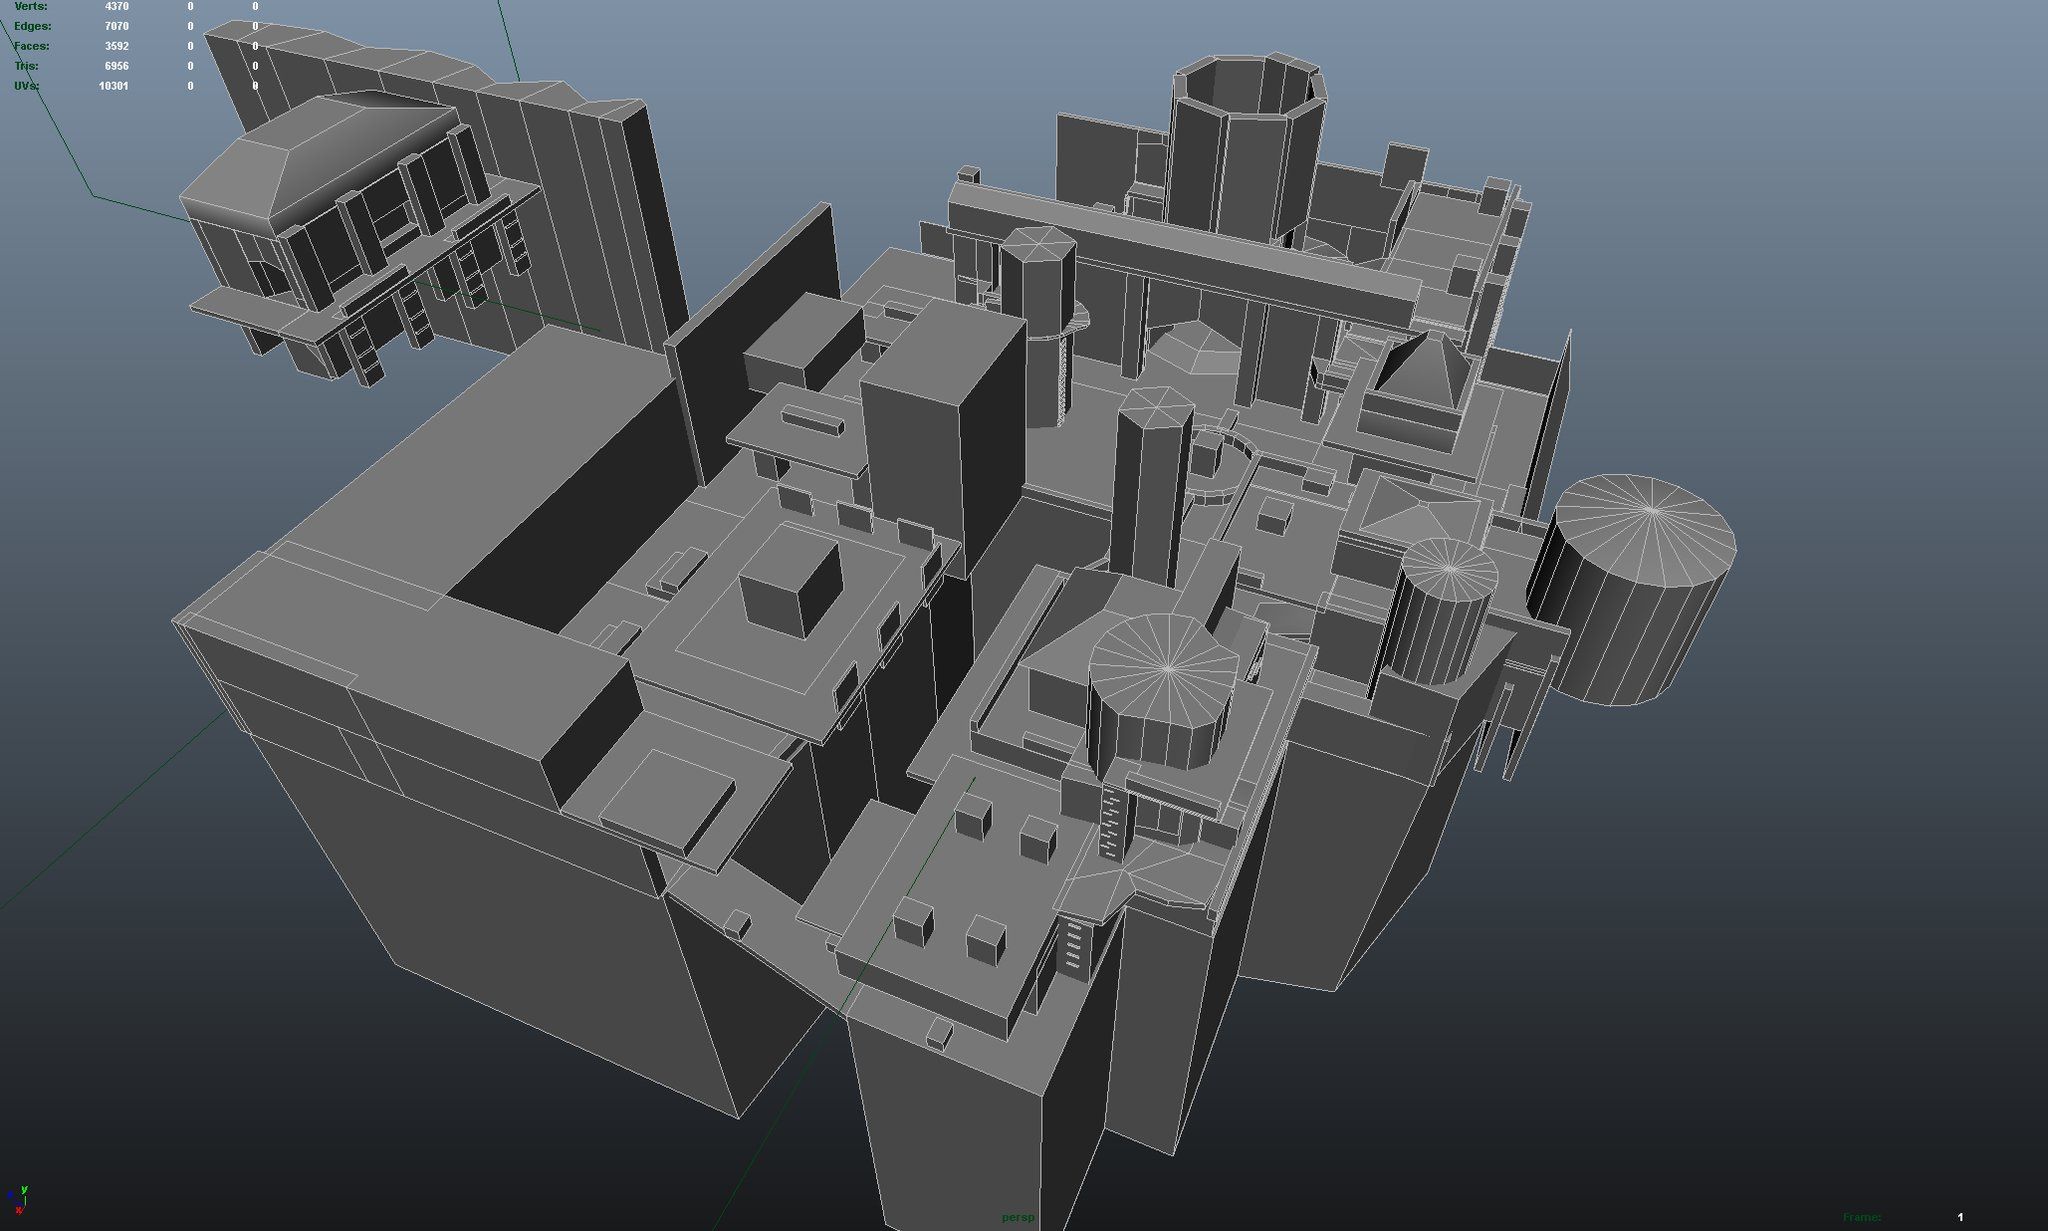Click the Faces label in HUD
This screenshot has width=2048, height=1231.
tap(31, 46)
